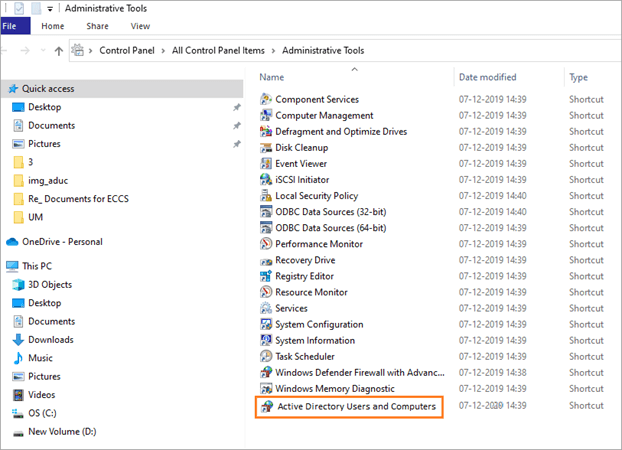Viewport: 622px width, 450px height.
Task: Click the Music note icon in sidebar
Action: [x=18, y=358]
